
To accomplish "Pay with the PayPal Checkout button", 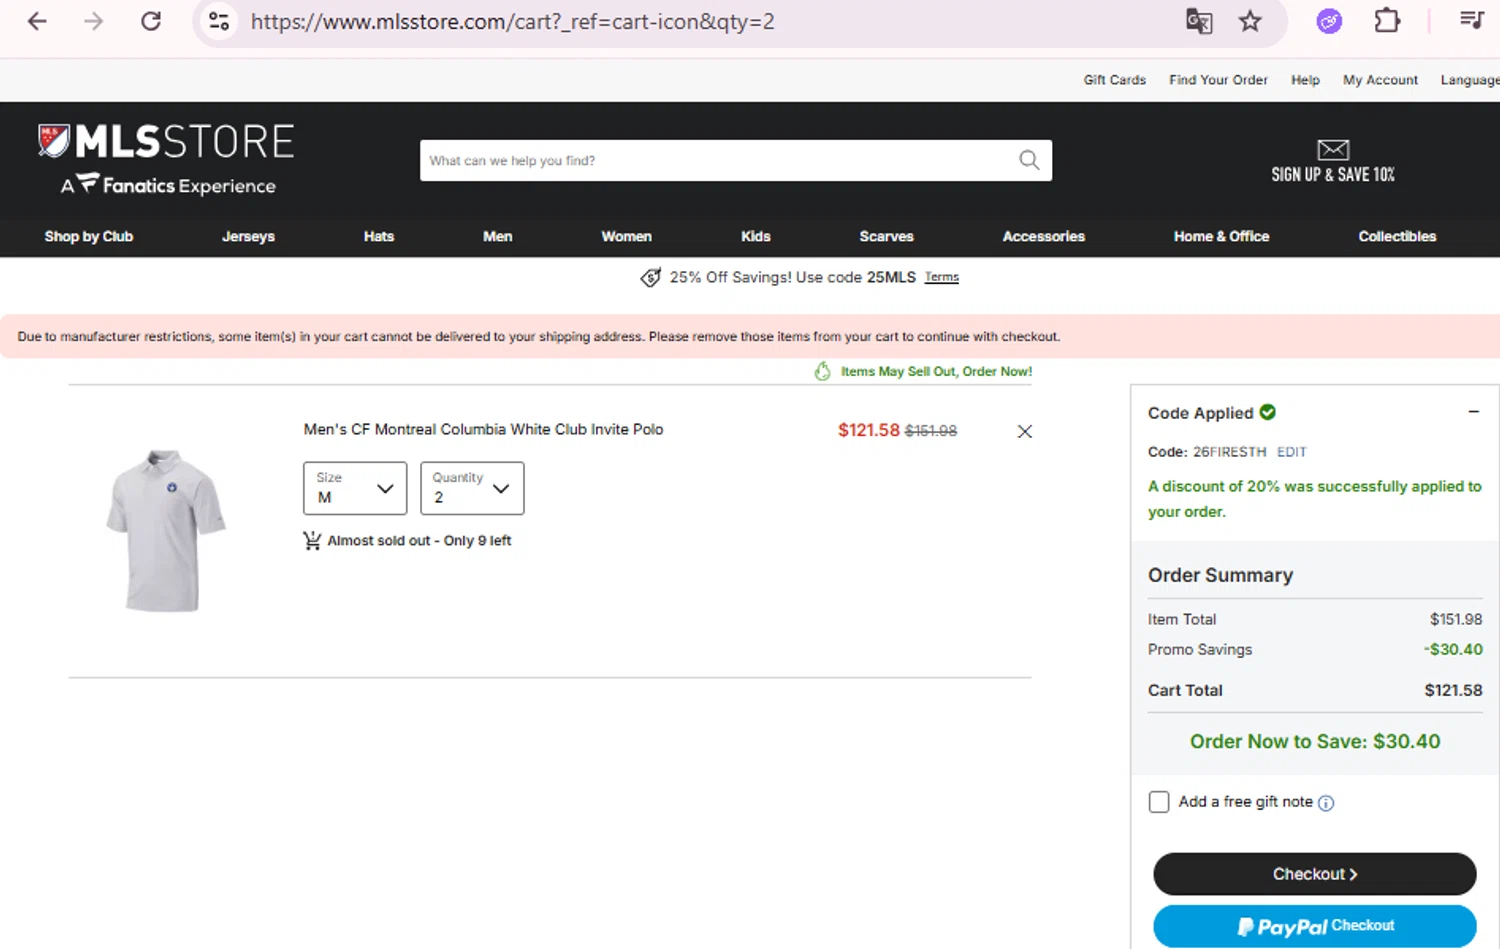I will tap(1315, 926).
